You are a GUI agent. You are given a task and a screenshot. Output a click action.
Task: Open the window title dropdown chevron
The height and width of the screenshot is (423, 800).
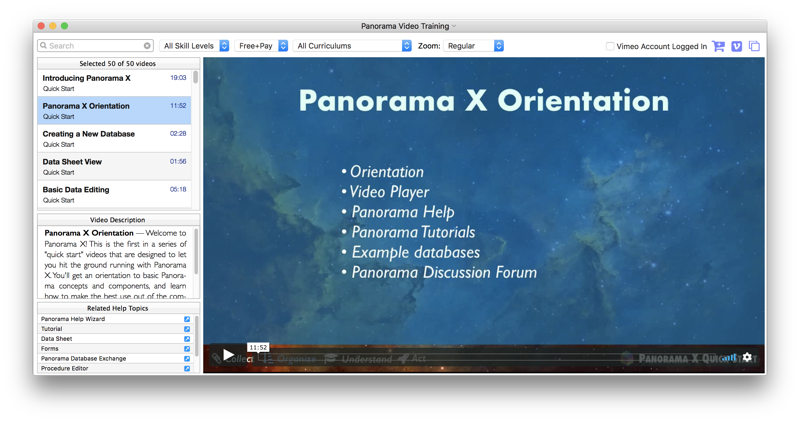[454, 26]
